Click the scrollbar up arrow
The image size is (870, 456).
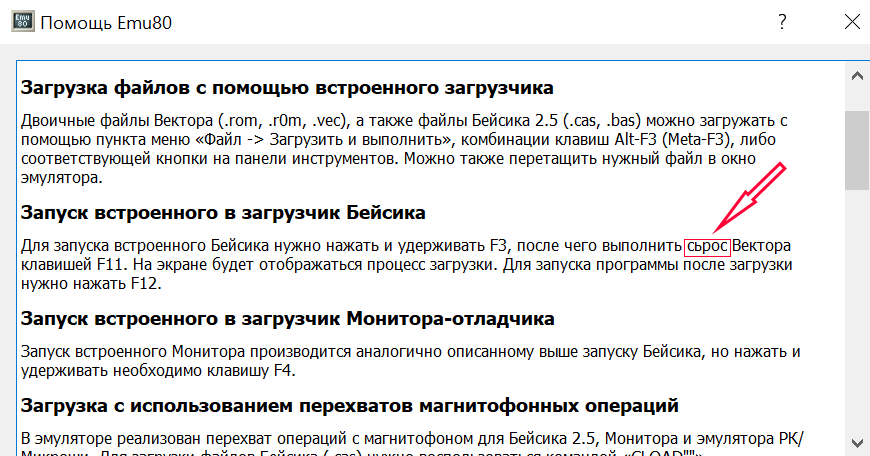click(x=856, y=76)
